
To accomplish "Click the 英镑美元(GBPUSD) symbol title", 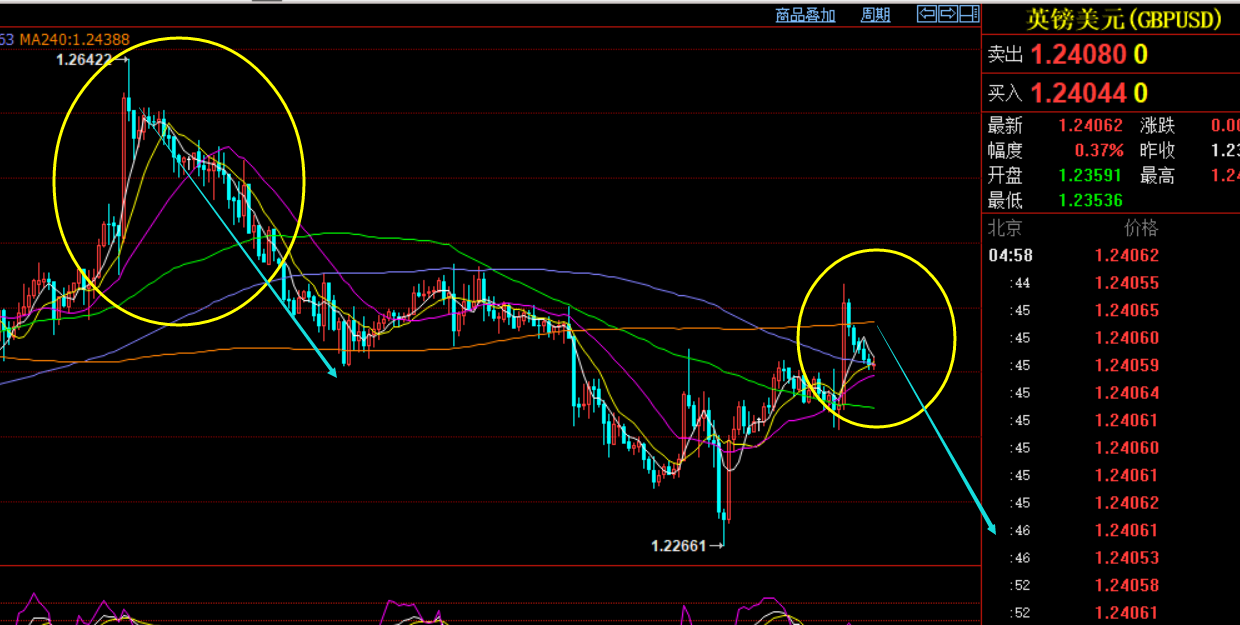I will click(1124, 19).
